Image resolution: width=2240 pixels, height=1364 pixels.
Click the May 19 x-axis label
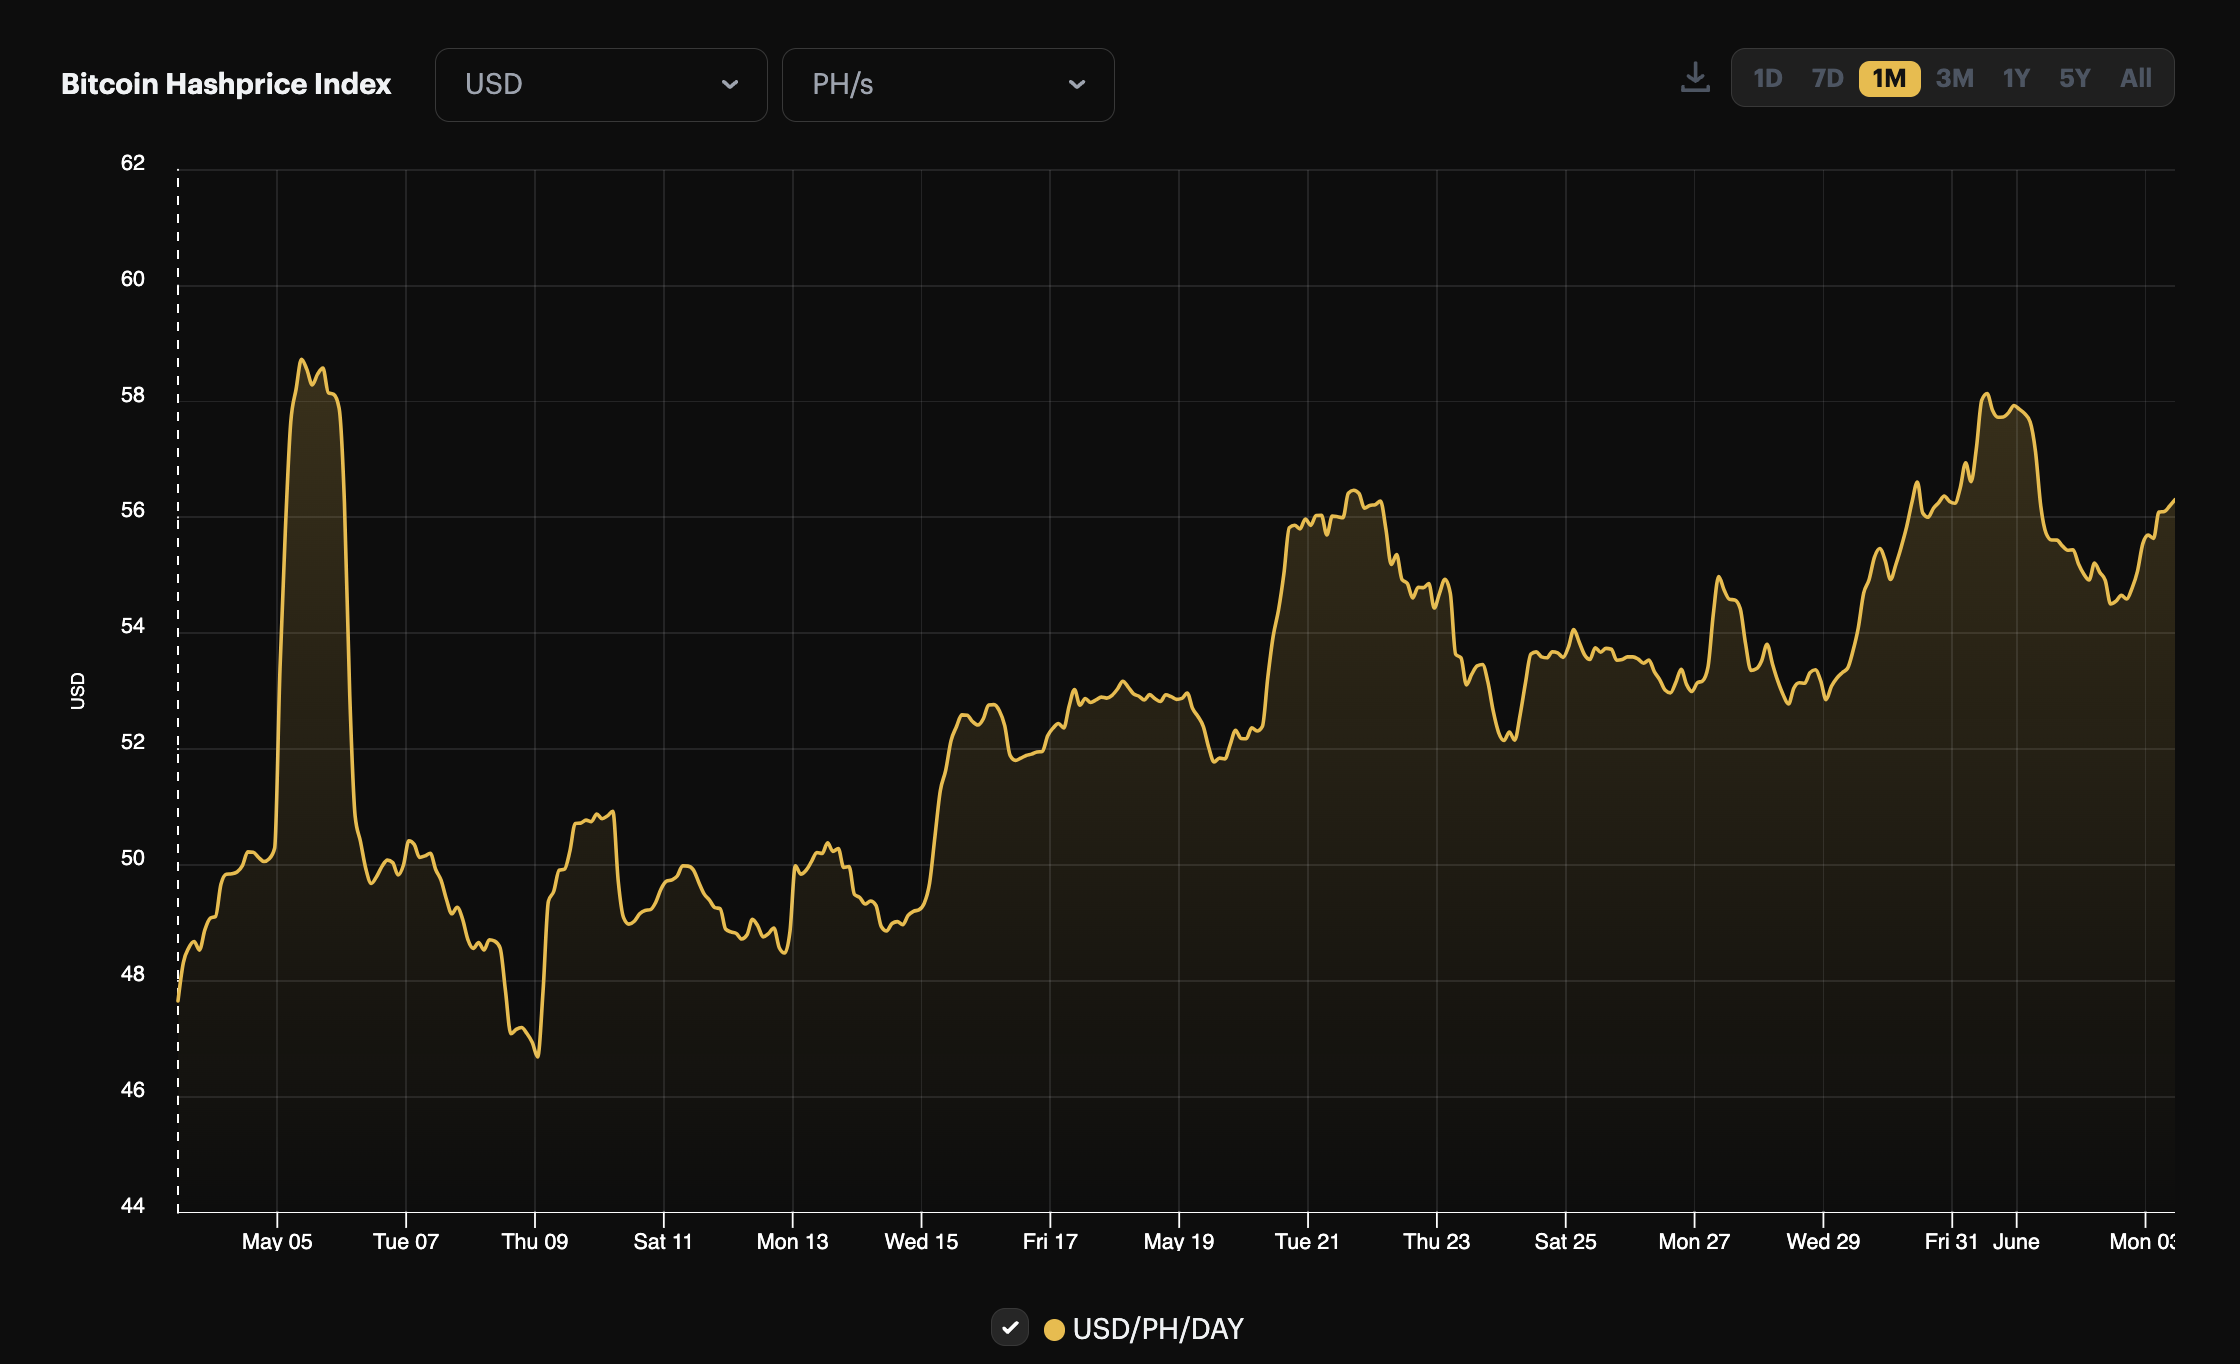pyautogui.click(x=1178, y=1241)
